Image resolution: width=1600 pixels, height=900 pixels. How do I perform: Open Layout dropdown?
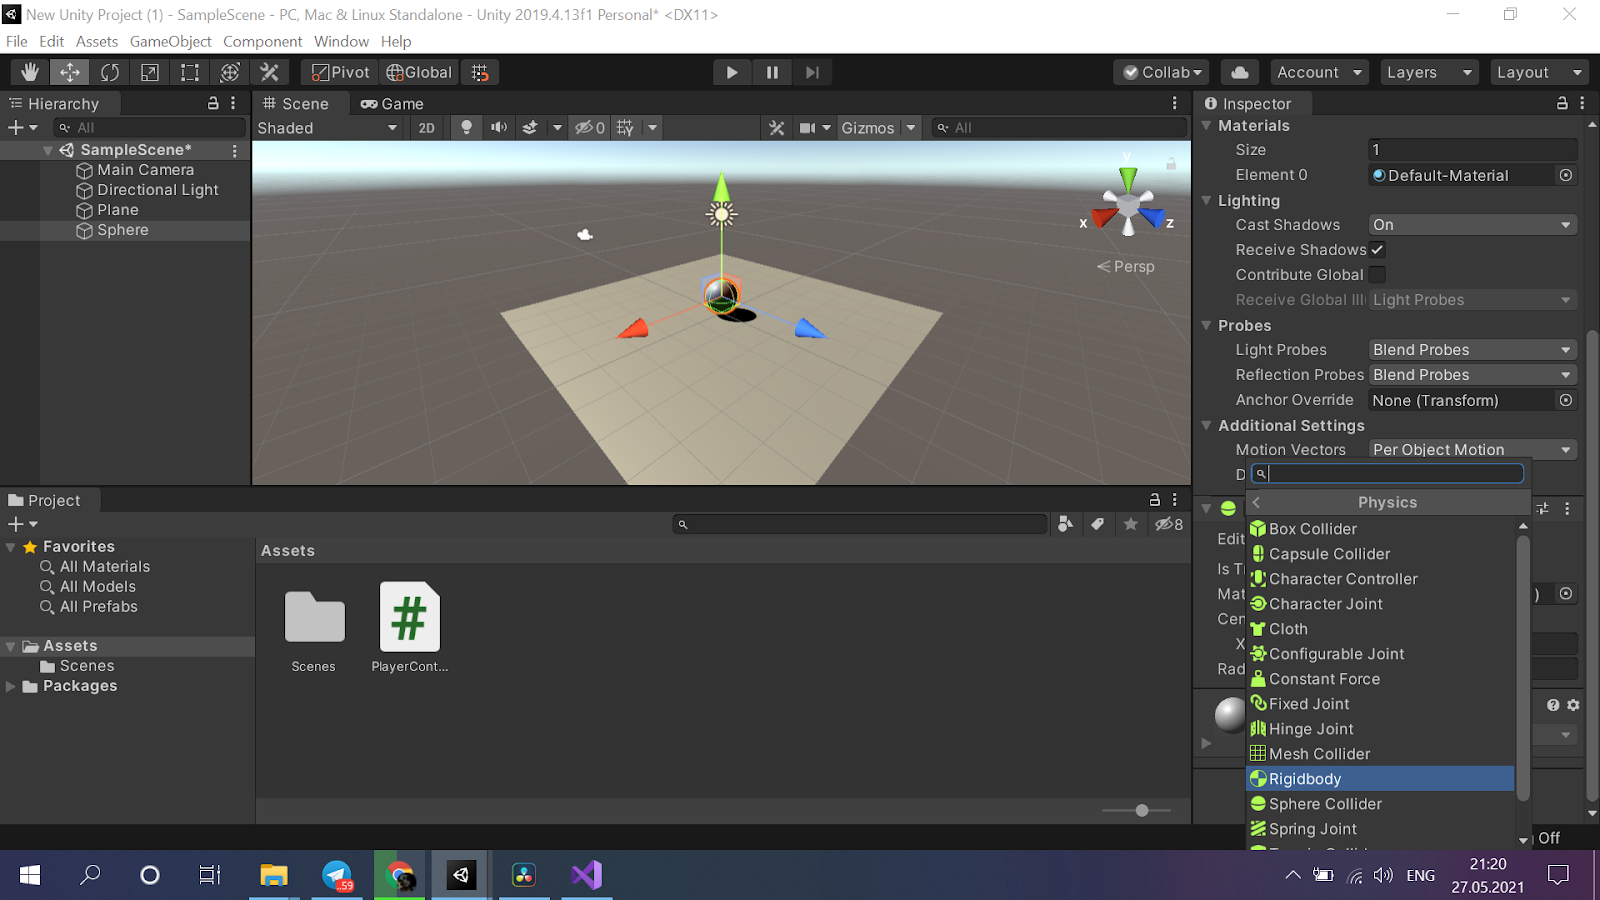pos(1539,72)
